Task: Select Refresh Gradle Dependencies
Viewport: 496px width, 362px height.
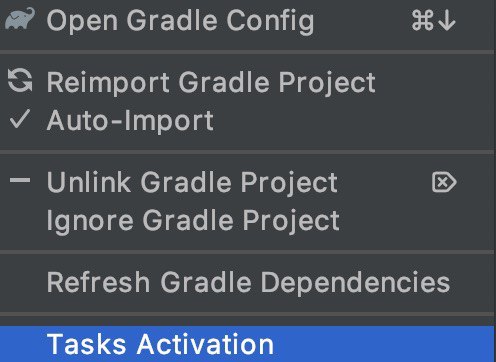Action: pyautogui.click(x=247, y=282)
